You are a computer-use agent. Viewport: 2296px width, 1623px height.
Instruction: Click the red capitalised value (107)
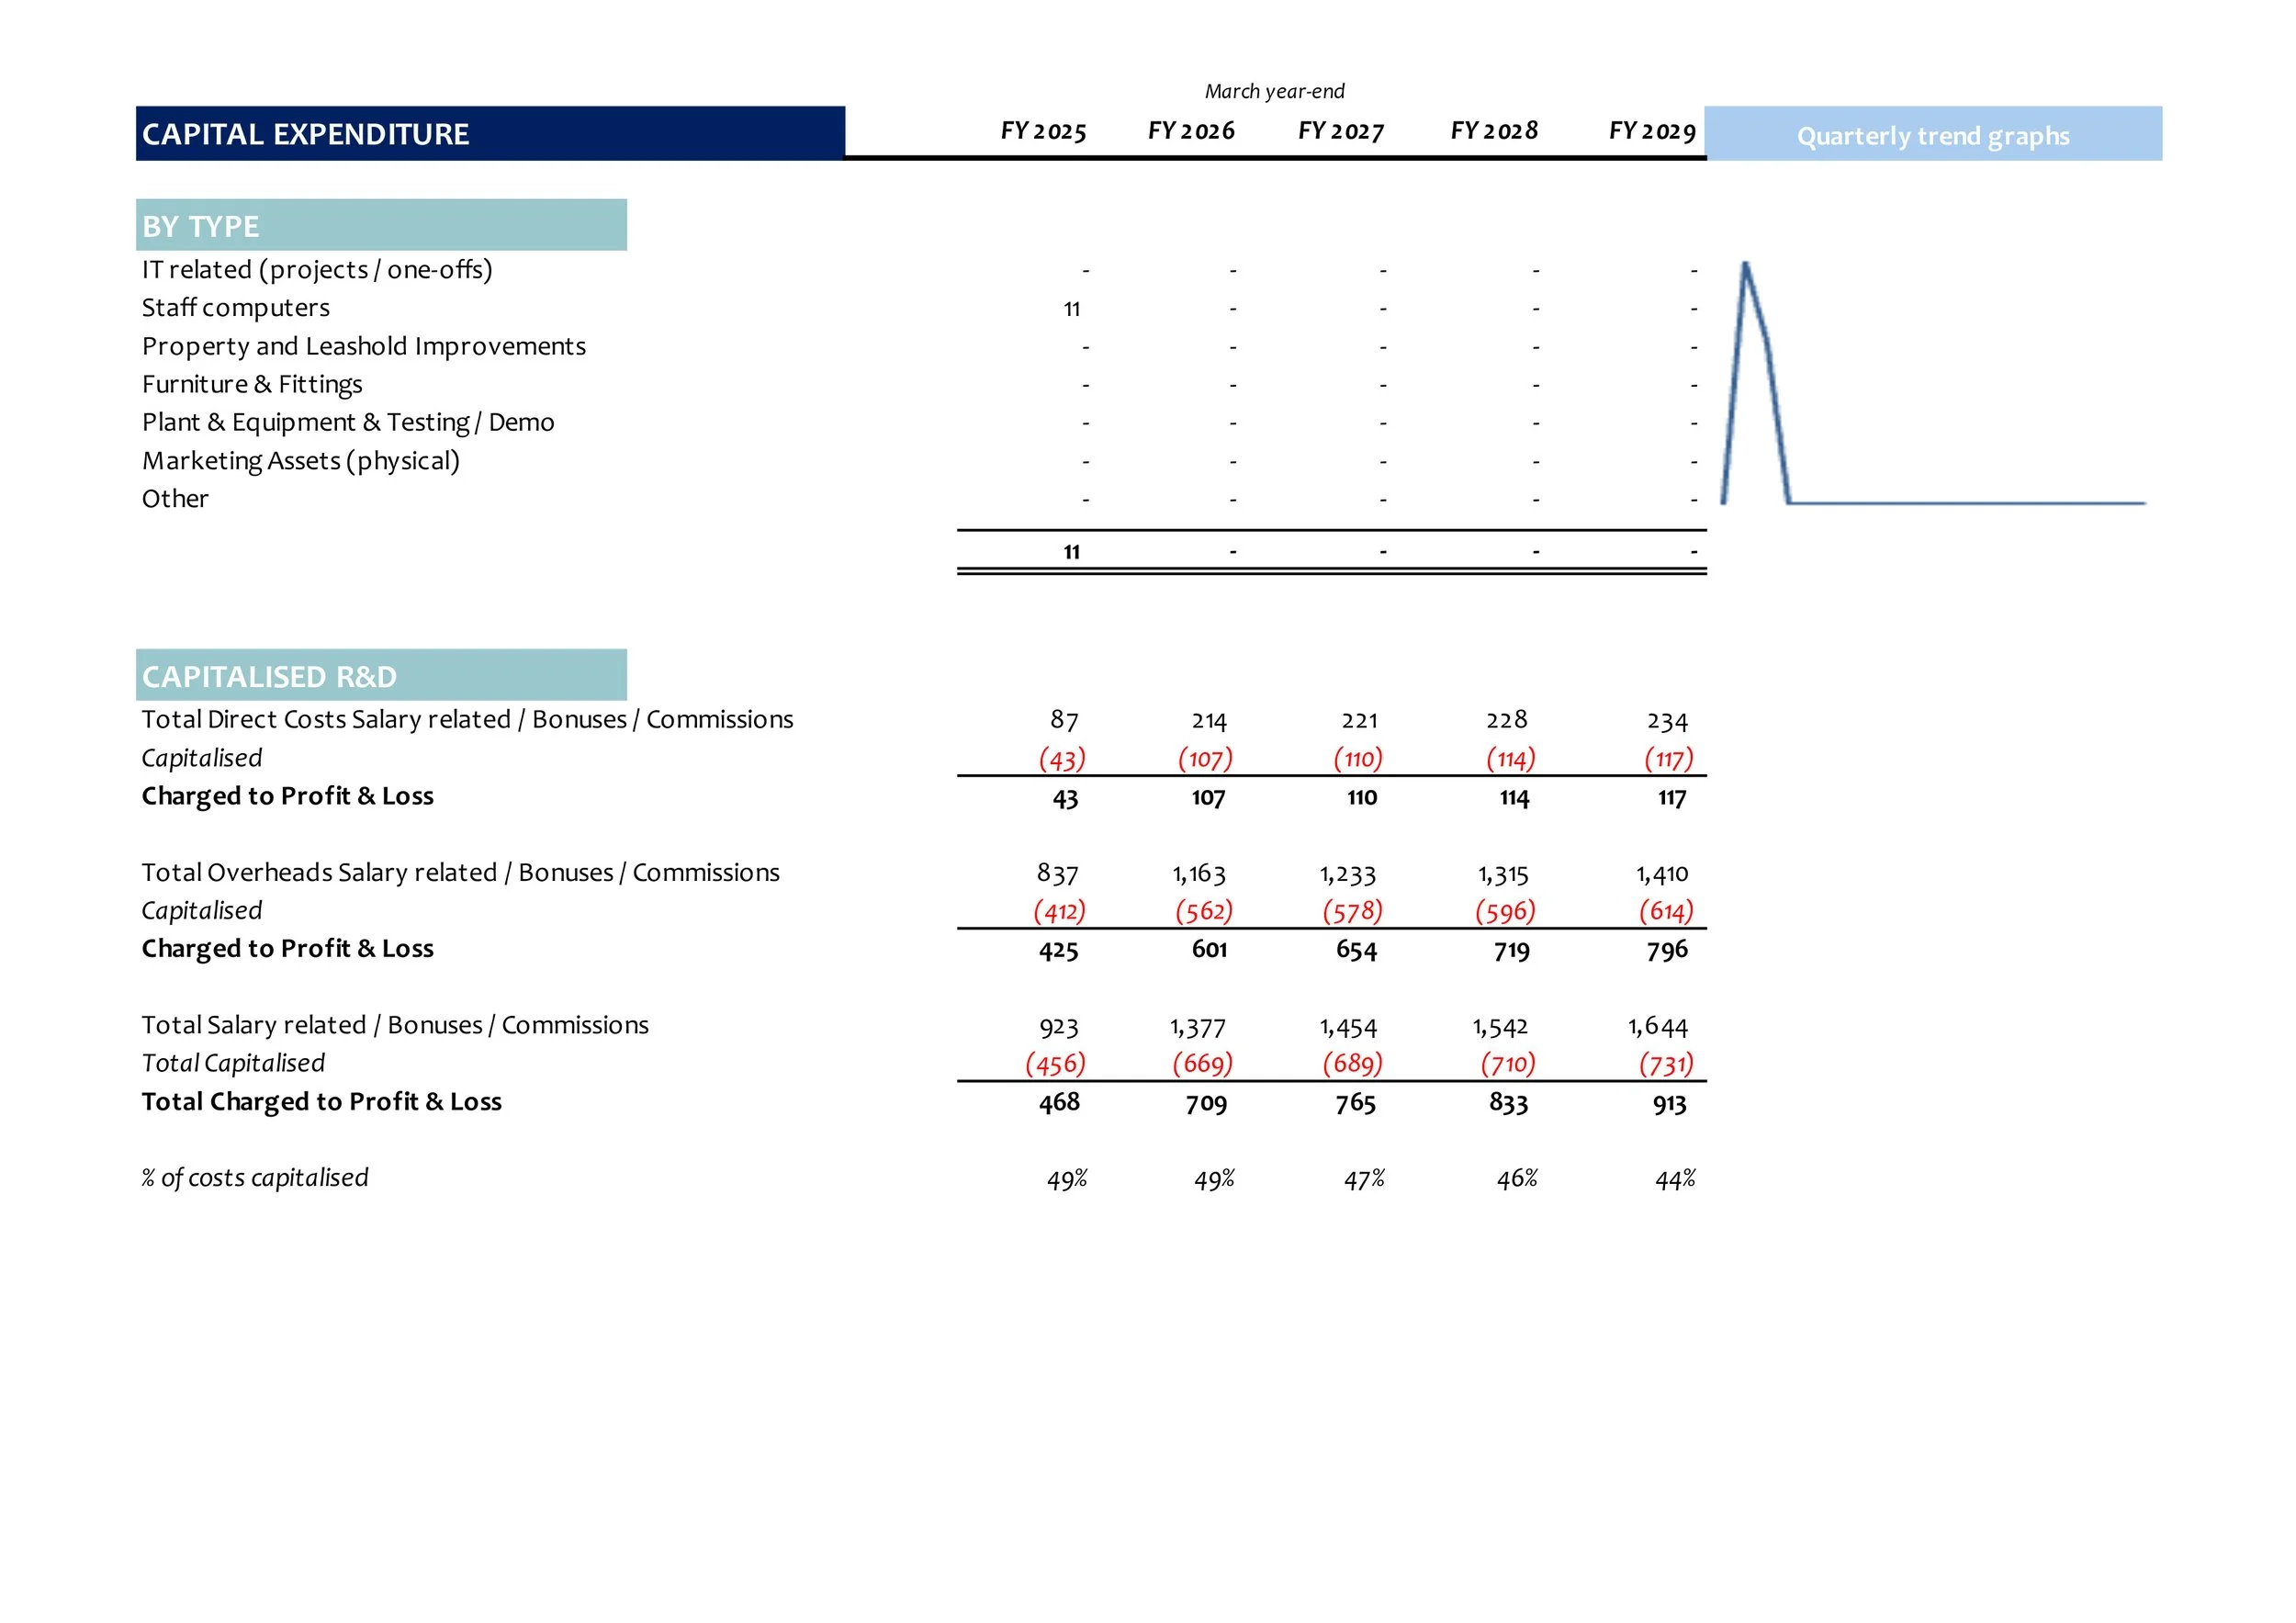pos(1205,759)
